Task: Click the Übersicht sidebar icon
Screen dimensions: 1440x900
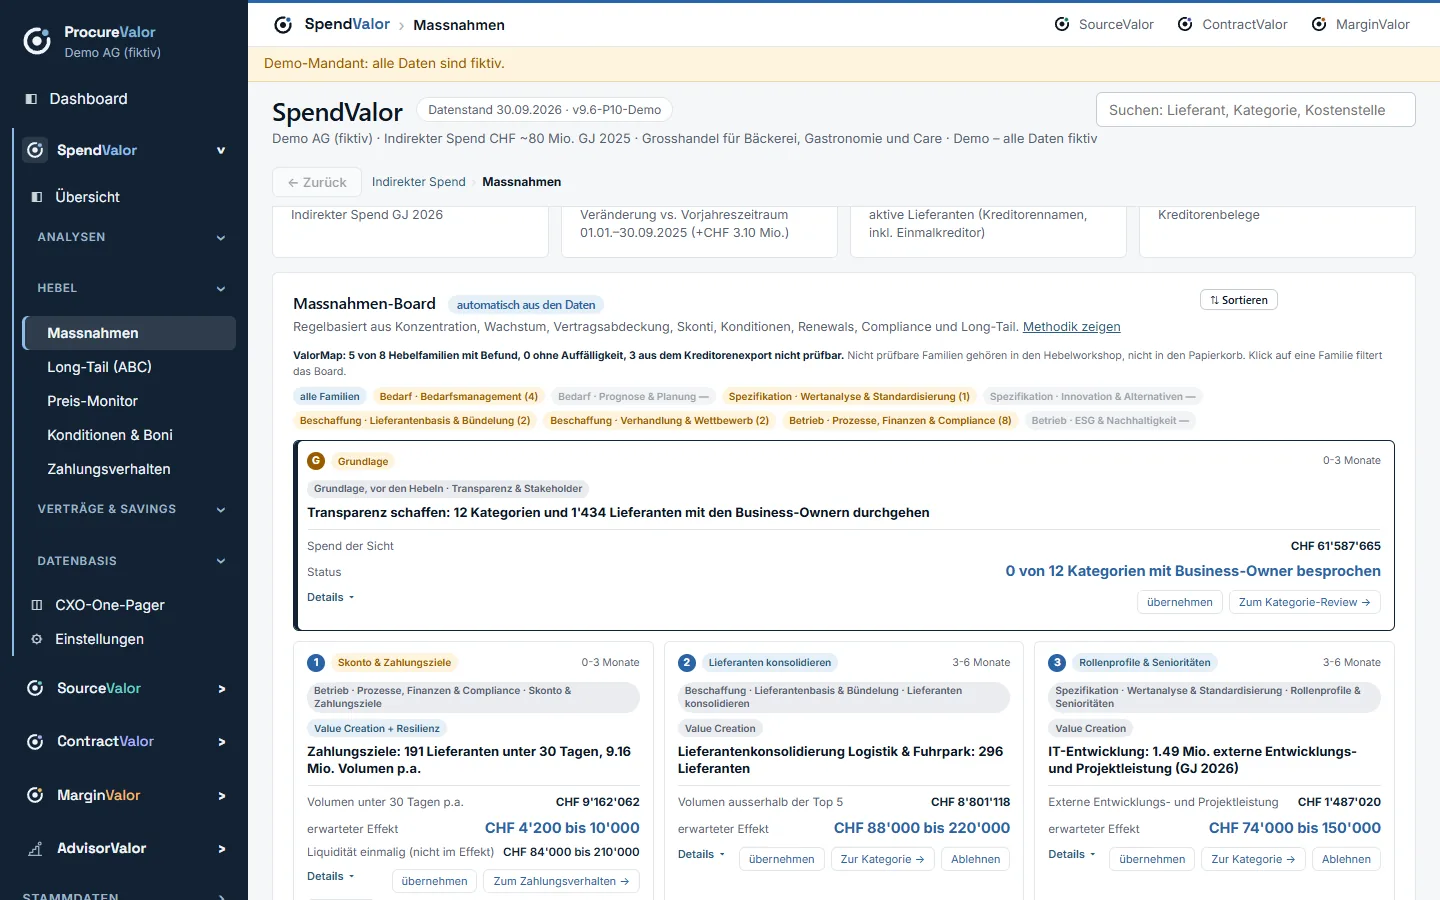Action: (37, 197)
